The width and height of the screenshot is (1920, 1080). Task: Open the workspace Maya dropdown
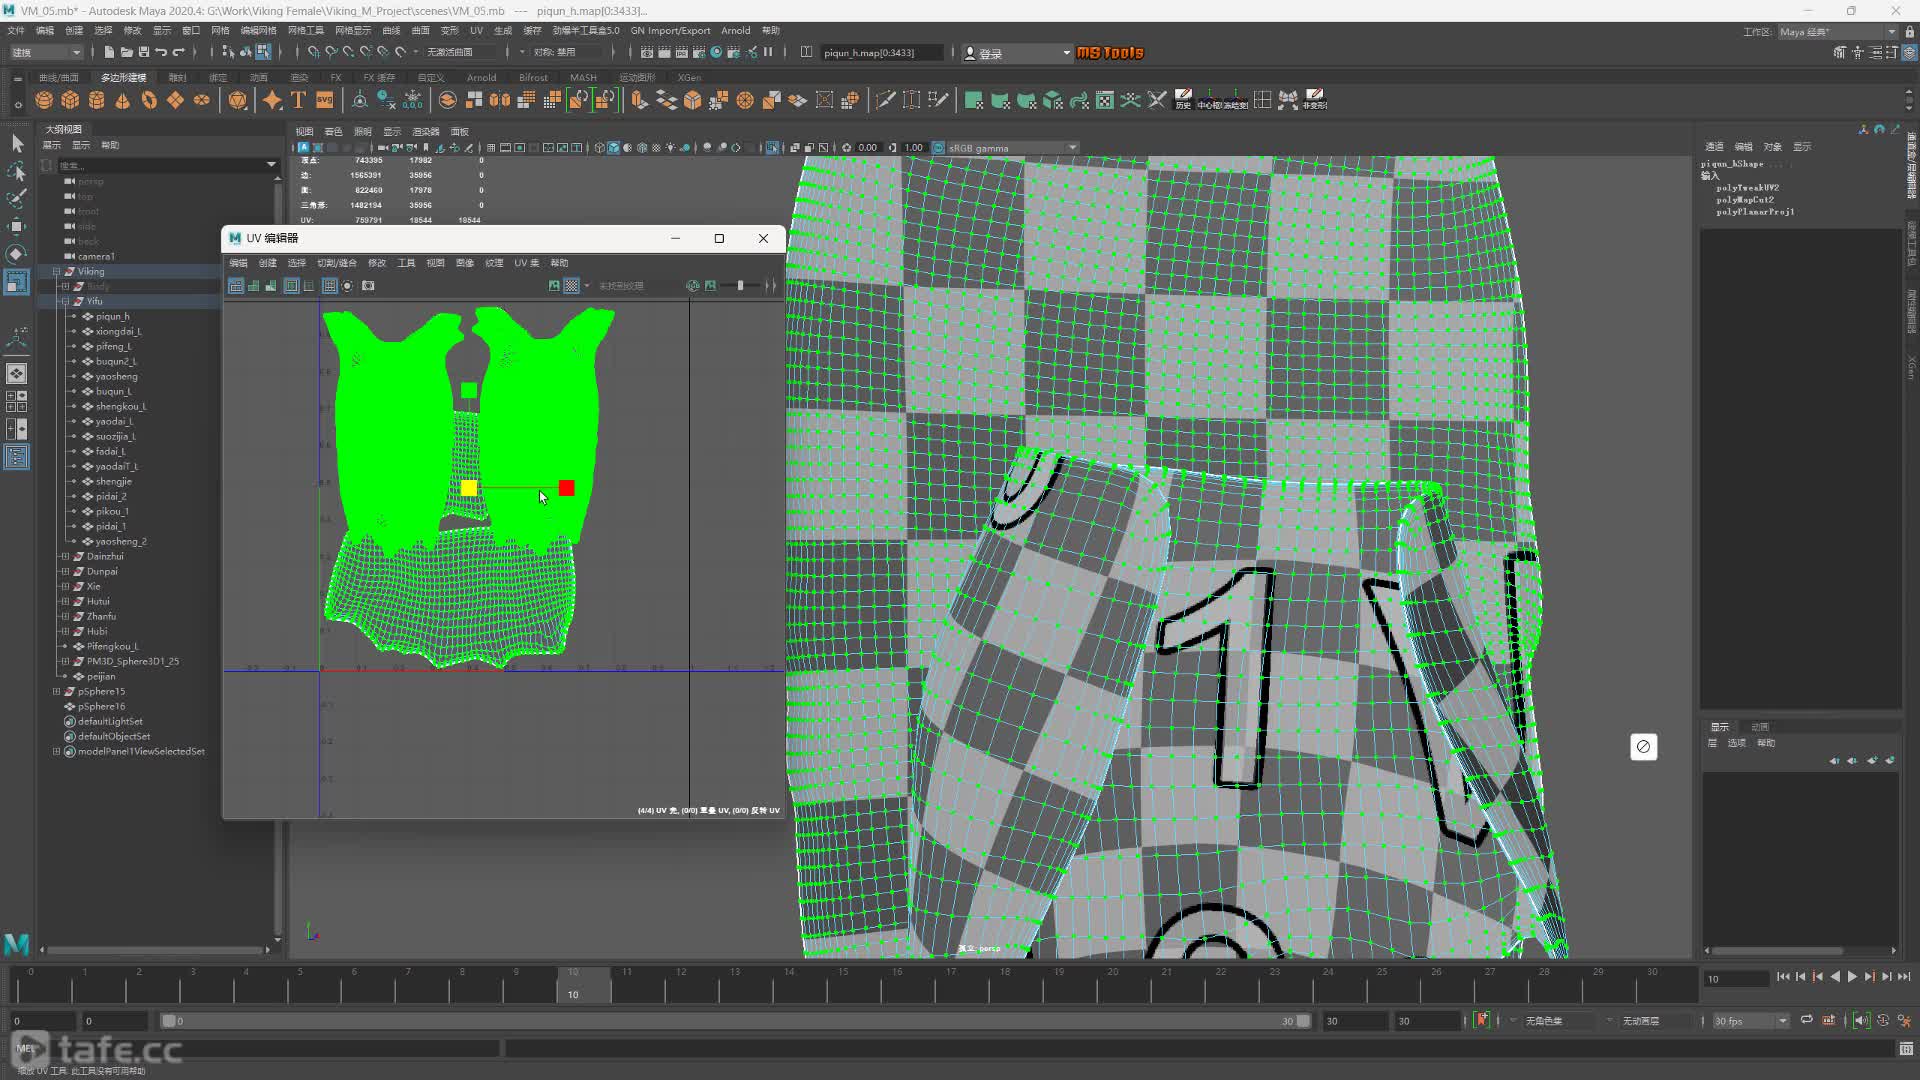[x=1837, y=32]
